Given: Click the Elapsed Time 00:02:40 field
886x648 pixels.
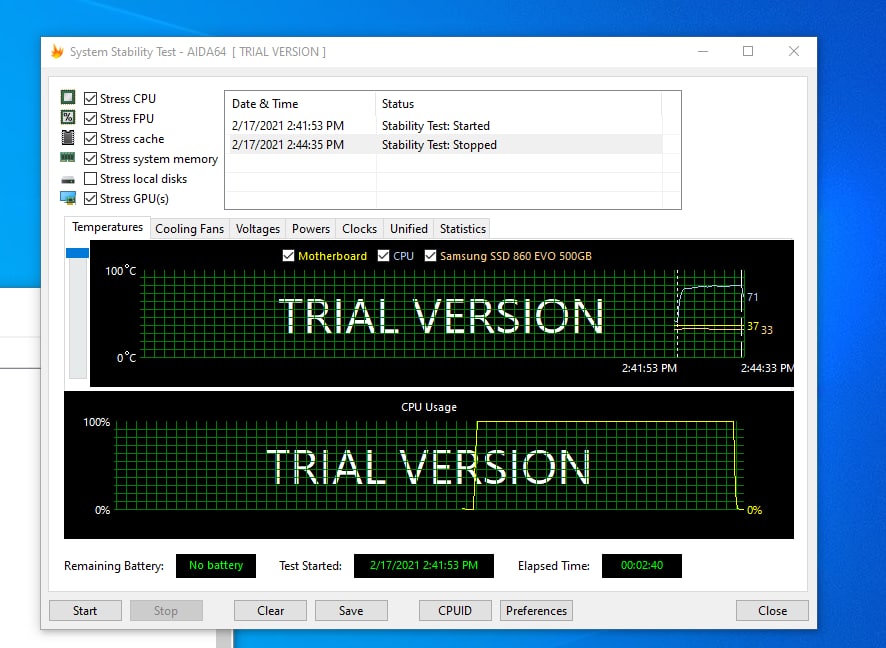Looking at the screenshot, I should coord(642,566).
